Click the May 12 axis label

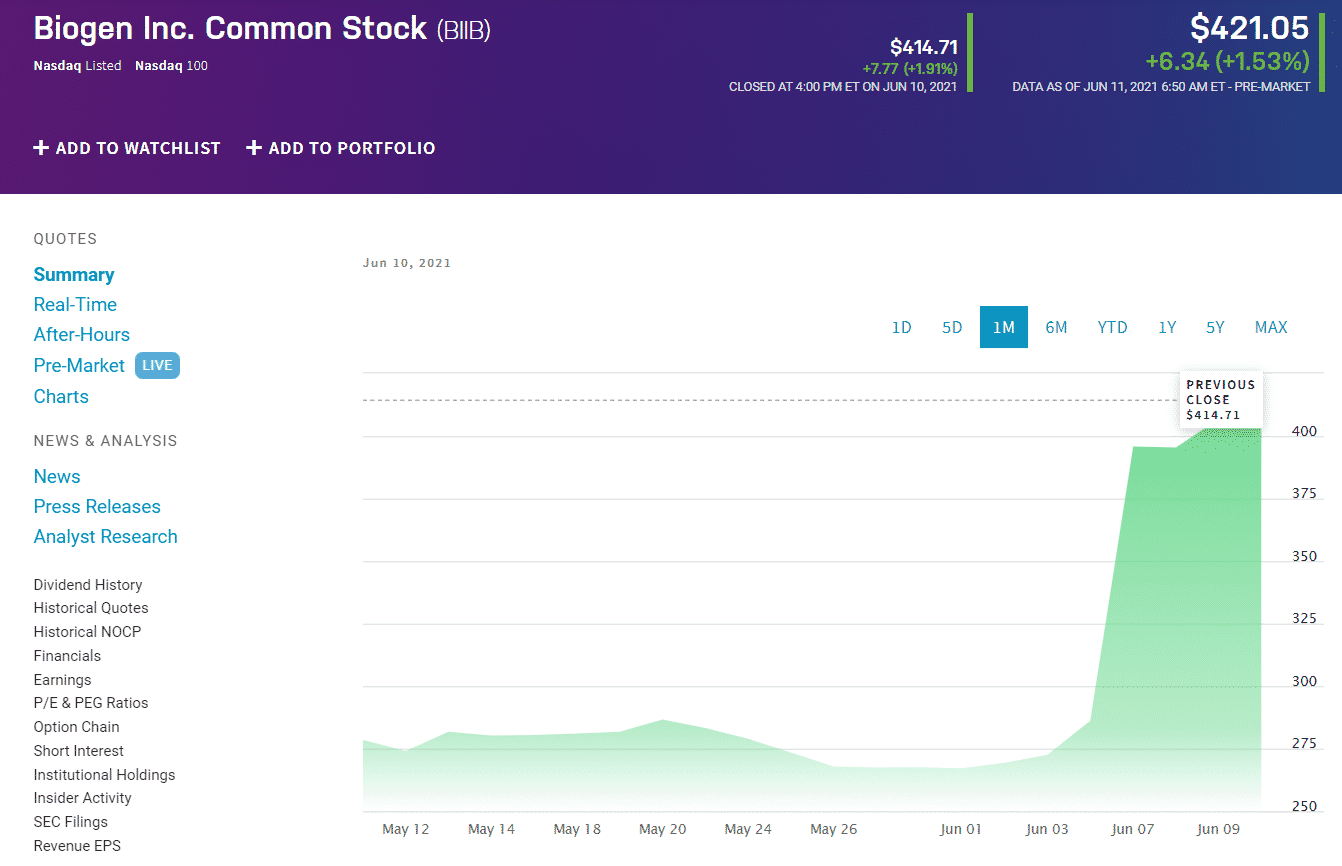click(406, 829)
